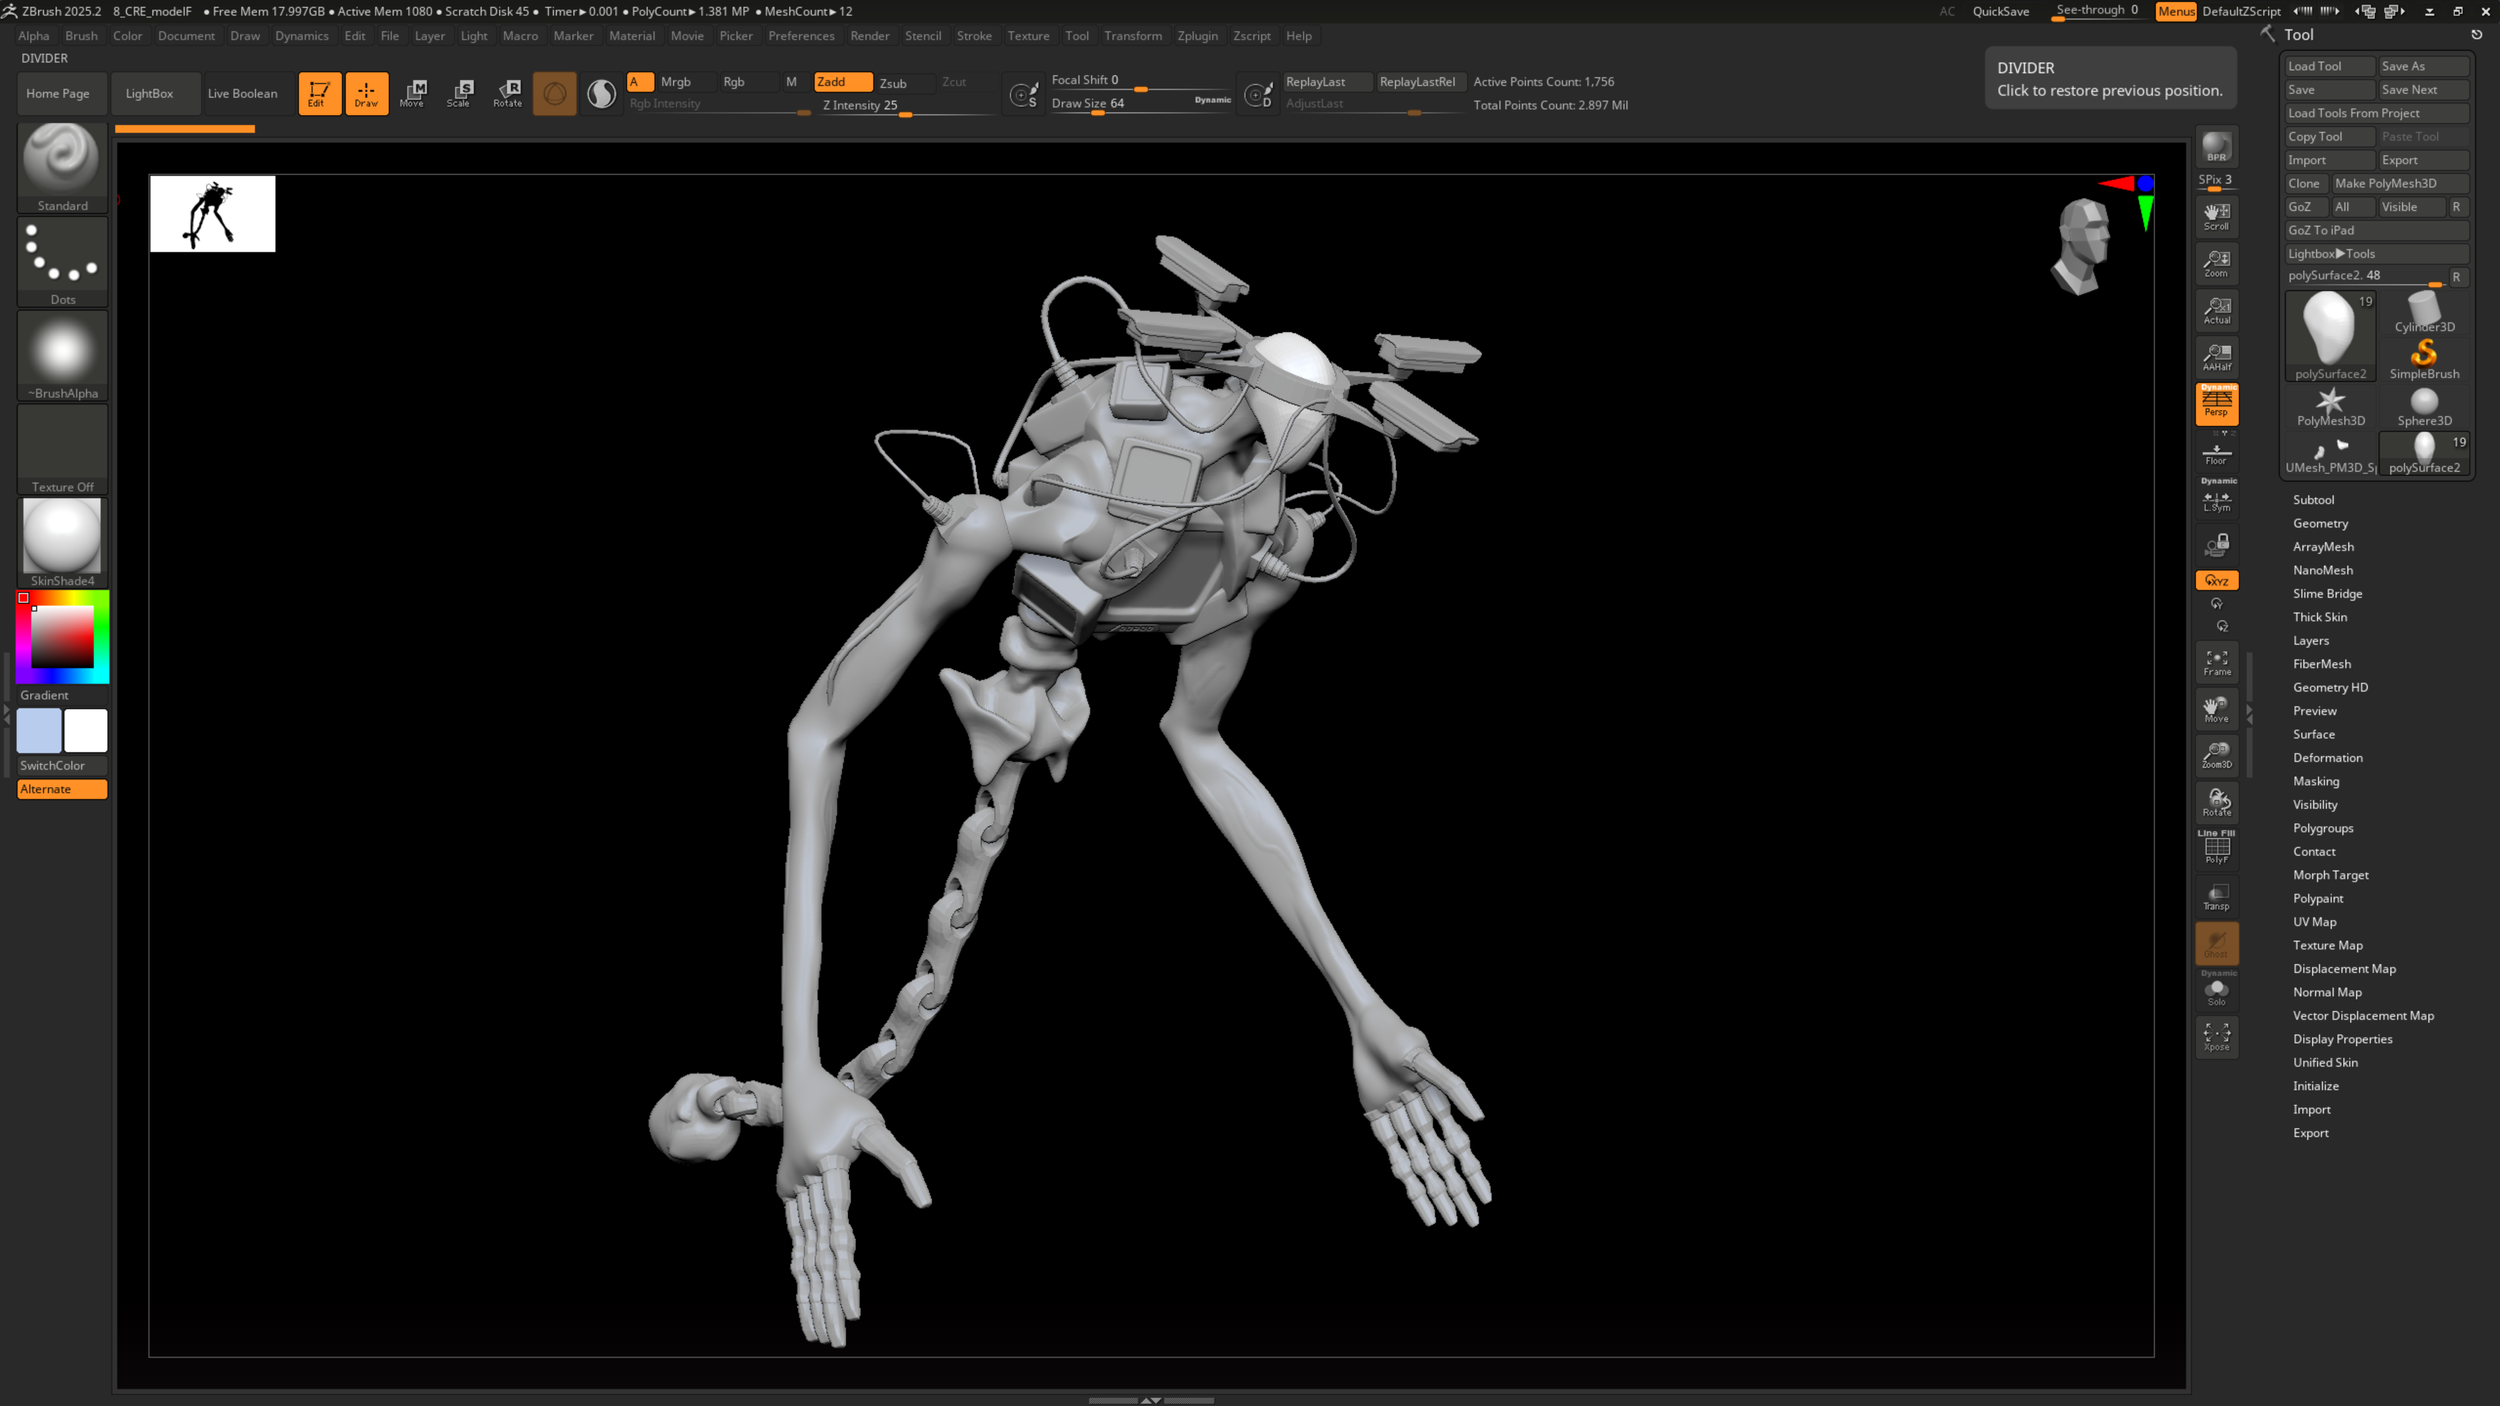Image resolution: width=2500 pixels, height=1406 pixels.
Task: Select the Scale transform tool
Action: (x=459, y=93)
